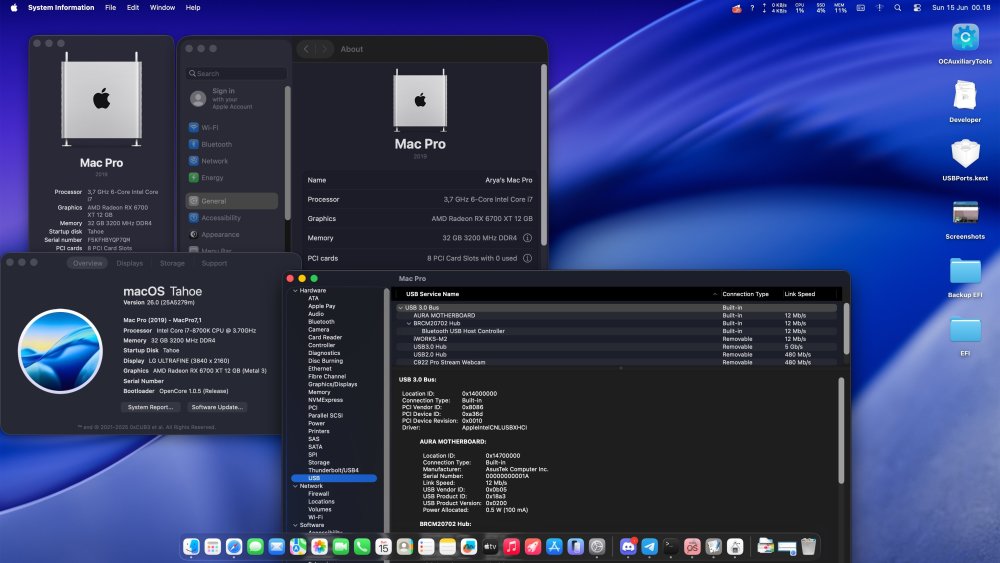Screen dimensions: 1000x563
Task: Select the C922 Pro Stream Webcam row
Action: click(x=617, y=362)
